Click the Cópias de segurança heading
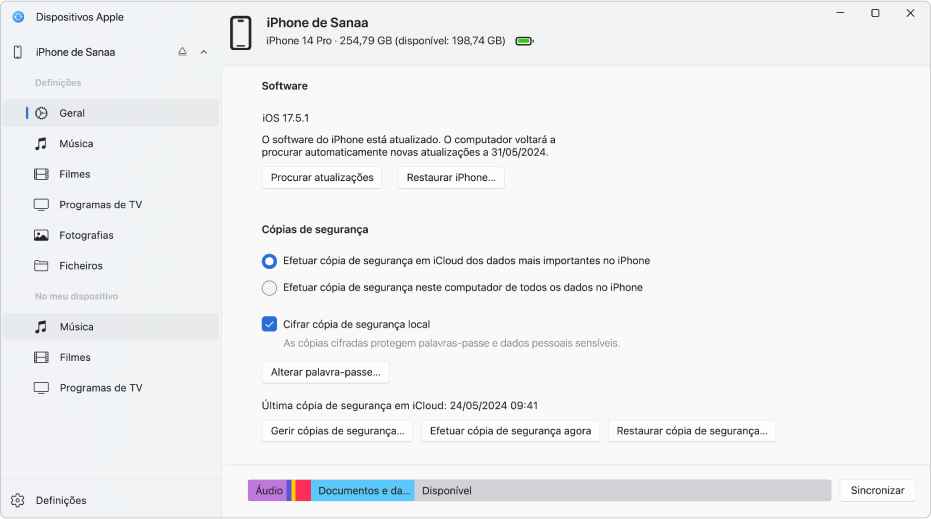Image resolution: width=931 pixels, height=519 pixels. (x=315, y=230)
